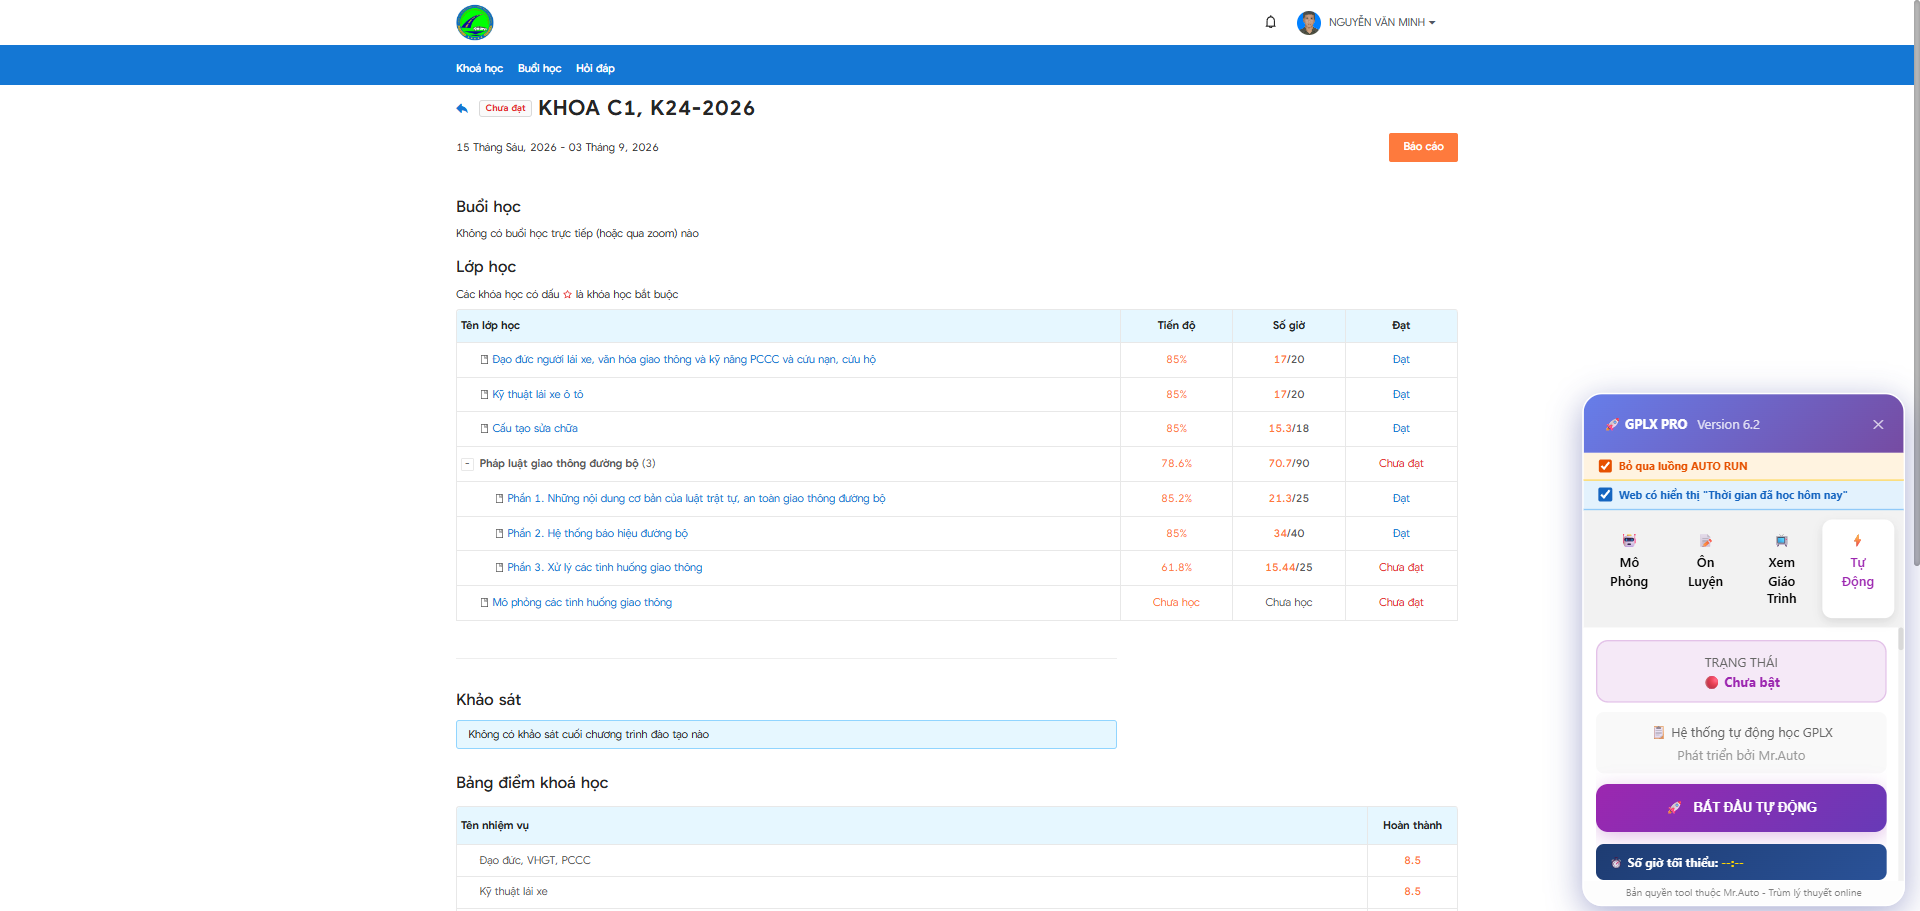
Task: Open Phần 1 Những nội dung cơ bản link
Action: click(x=696, y=499)
